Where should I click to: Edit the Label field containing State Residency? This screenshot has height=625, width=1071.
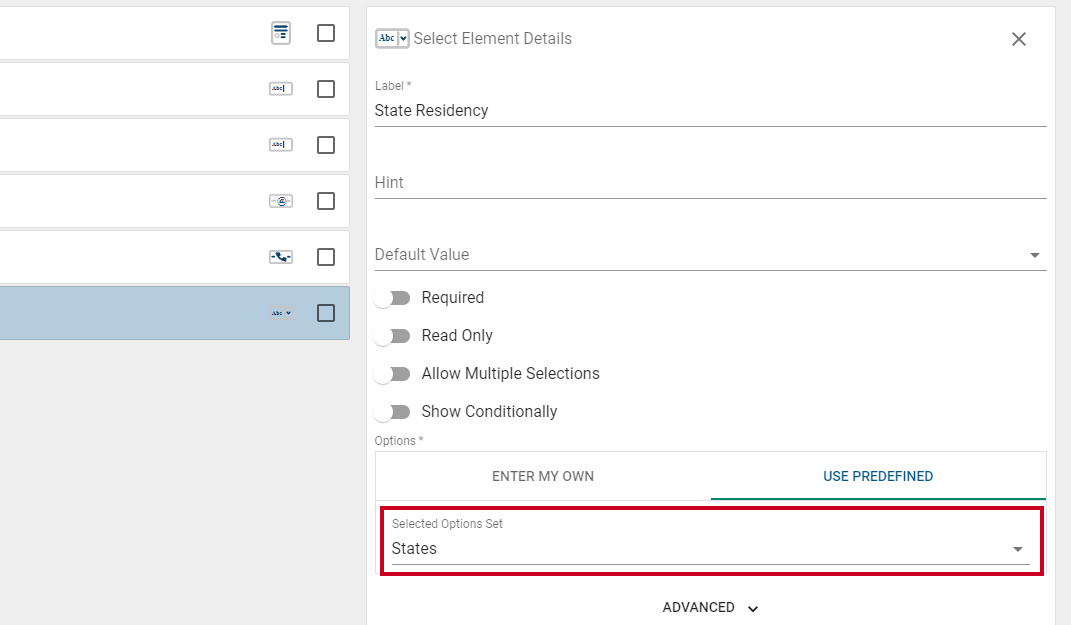pyautogui.click(x=710, y=111)
